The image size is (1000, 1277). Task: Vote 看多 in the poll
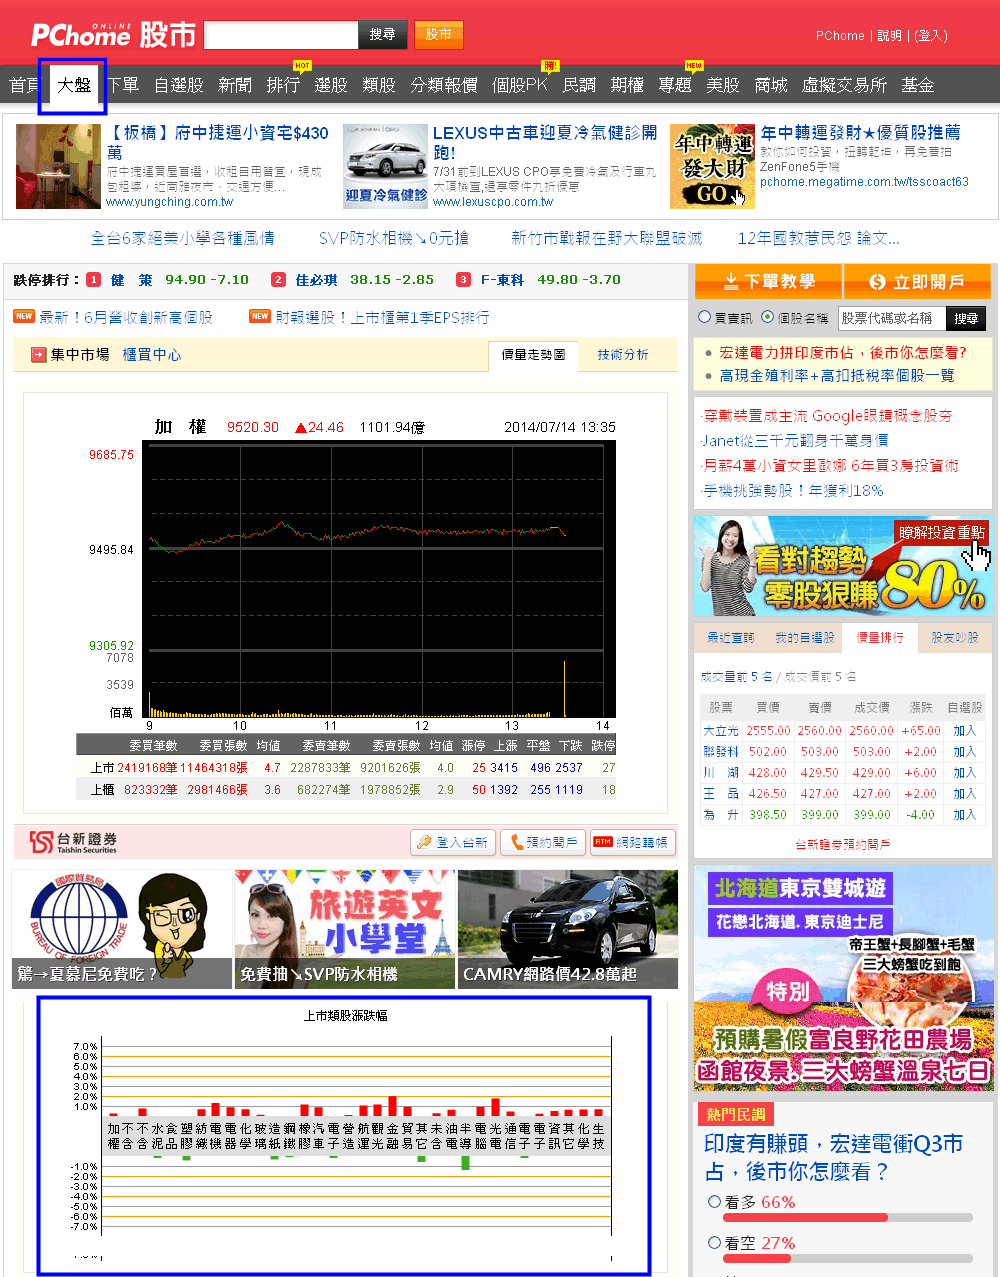coord(714,1202)
